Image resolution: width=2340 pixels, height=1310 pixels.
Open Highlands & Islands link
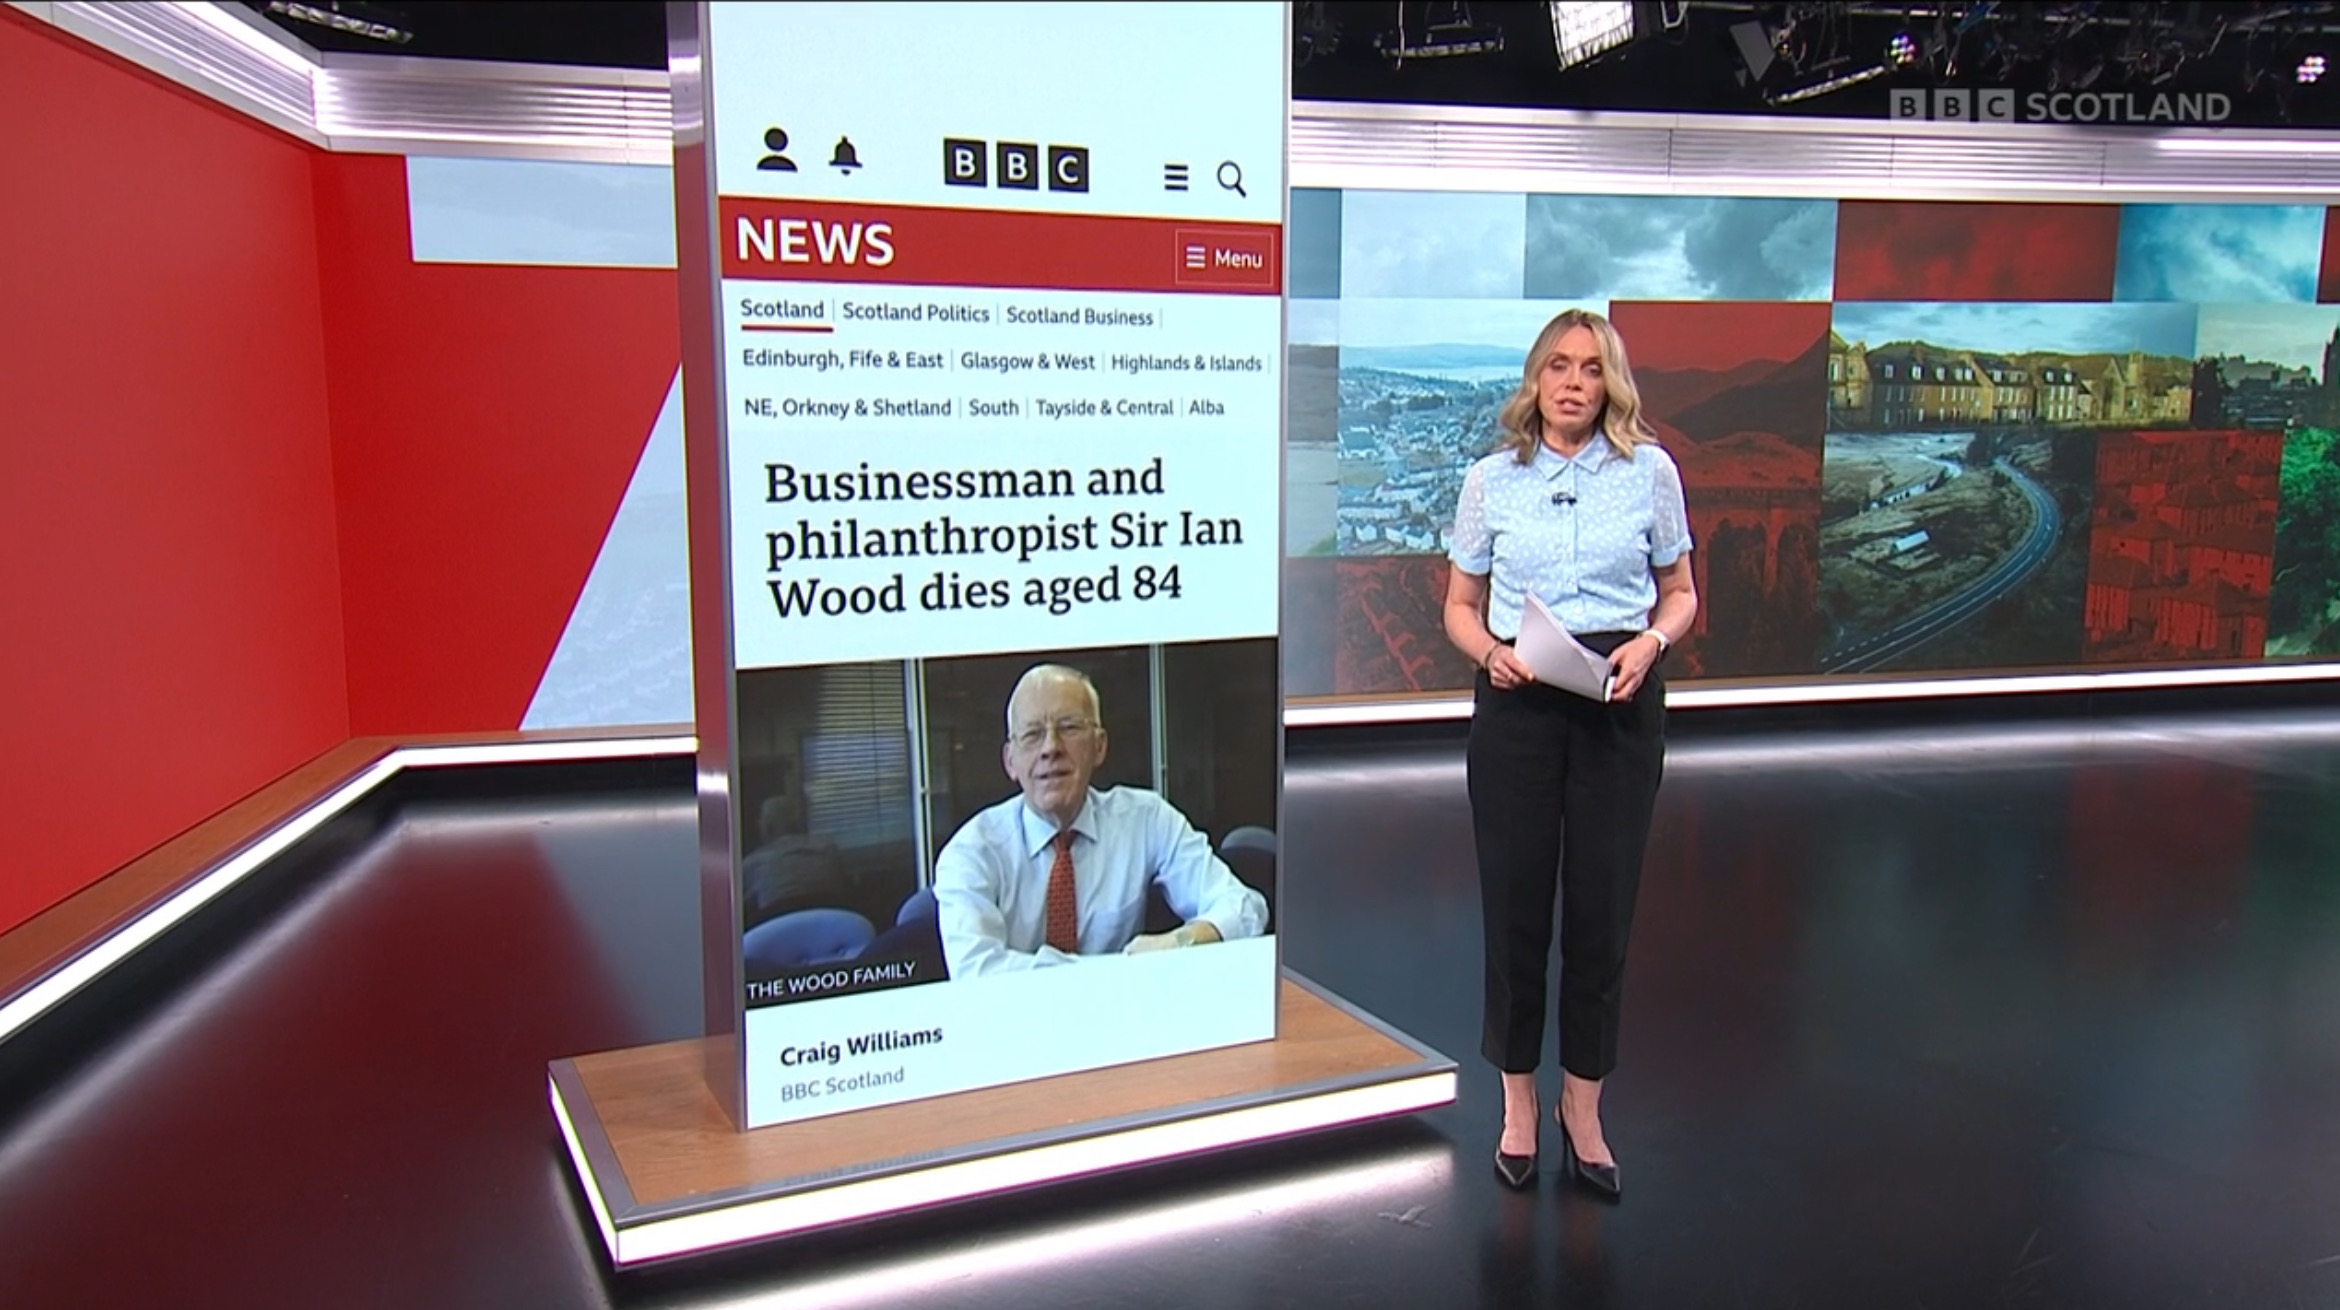1186,364
